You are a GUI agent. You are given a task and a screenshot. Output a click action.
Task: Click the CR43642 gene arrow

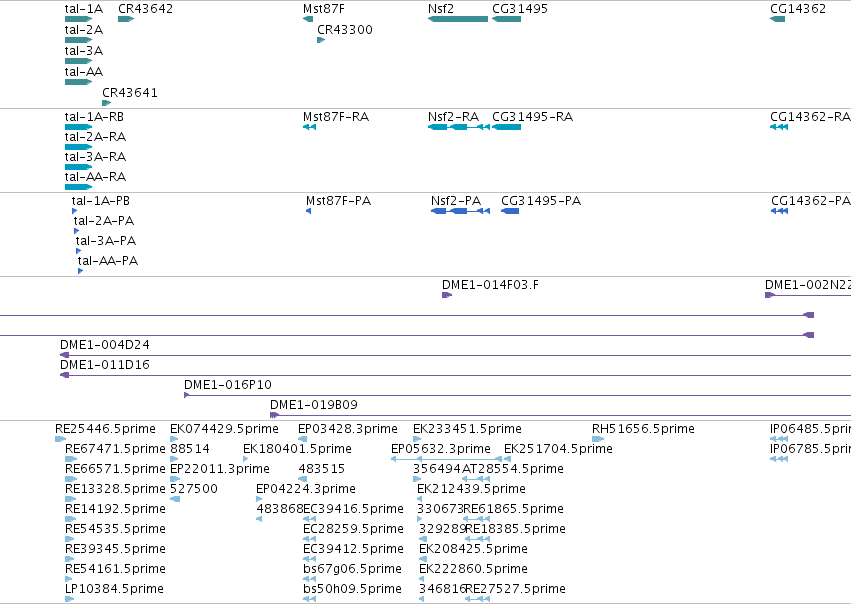126,19
